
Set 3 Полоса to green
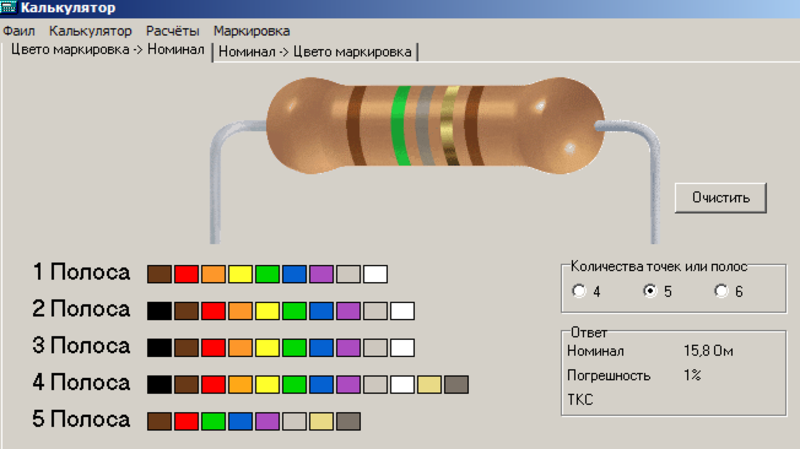[x=294, y=347]
